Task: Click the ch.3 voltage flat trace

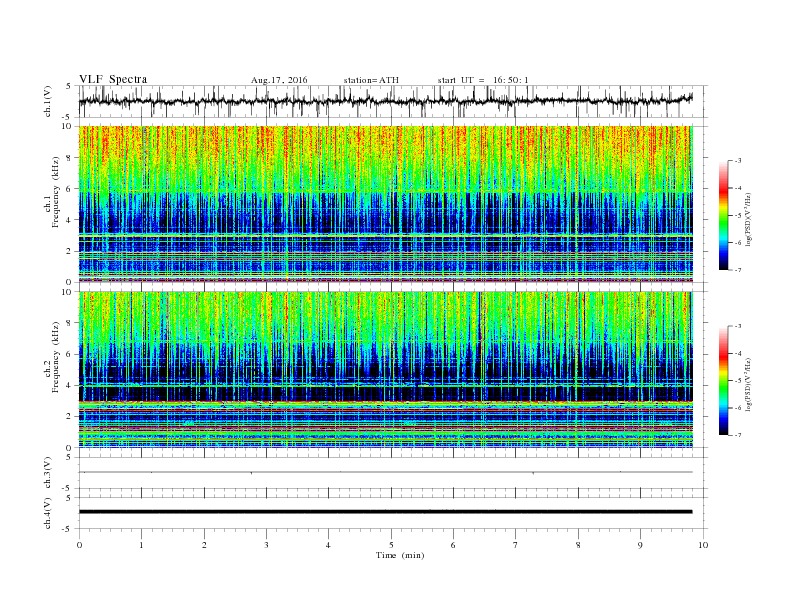Action: [x=385, y=472]
